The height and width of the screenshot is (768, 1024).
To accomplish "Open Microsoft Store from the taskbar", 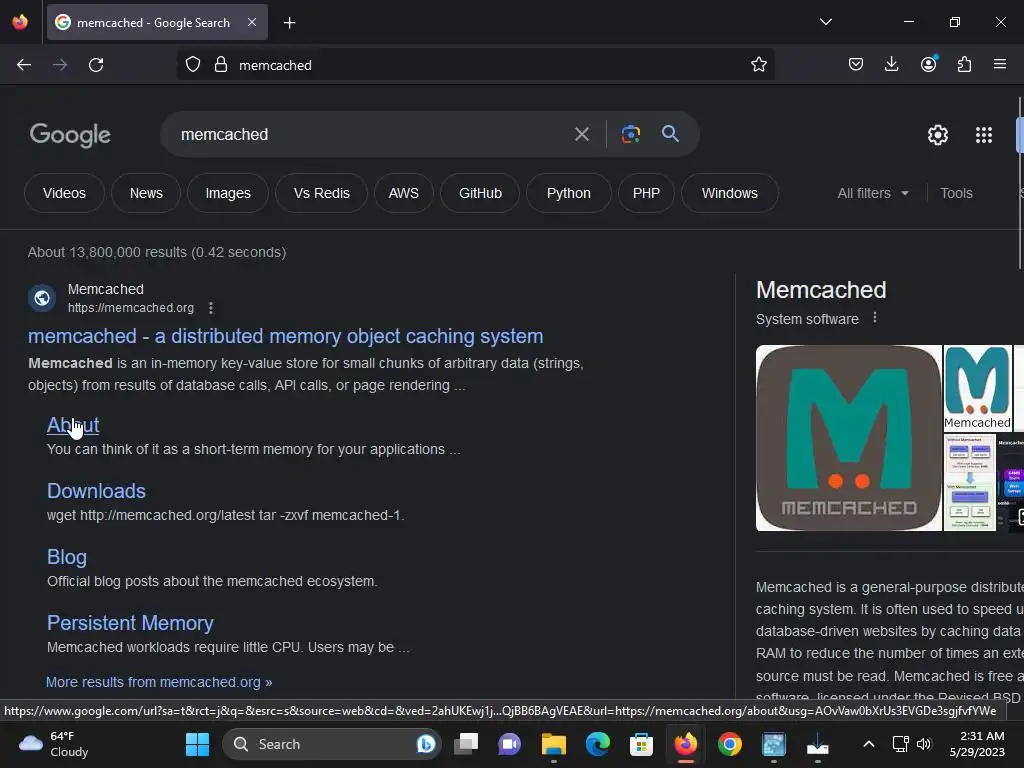I will pos(641,744).
